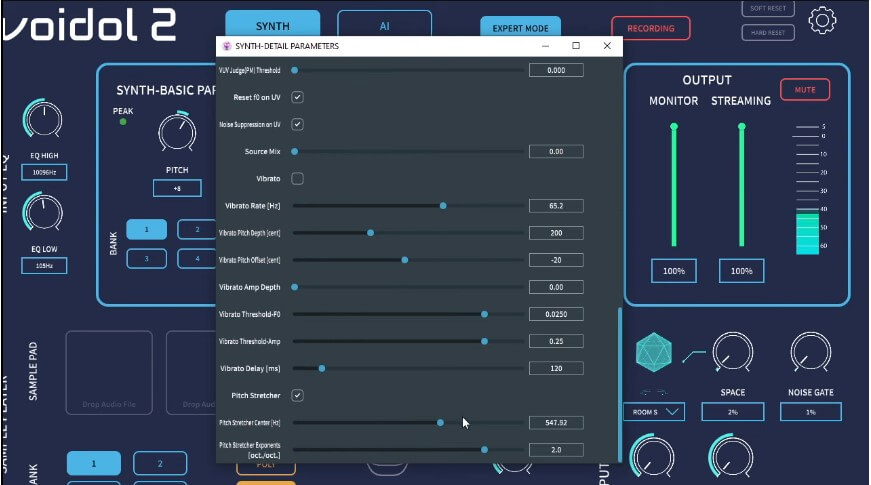
Task: Click the EXPERT MODE button
Action: [520, 29]
